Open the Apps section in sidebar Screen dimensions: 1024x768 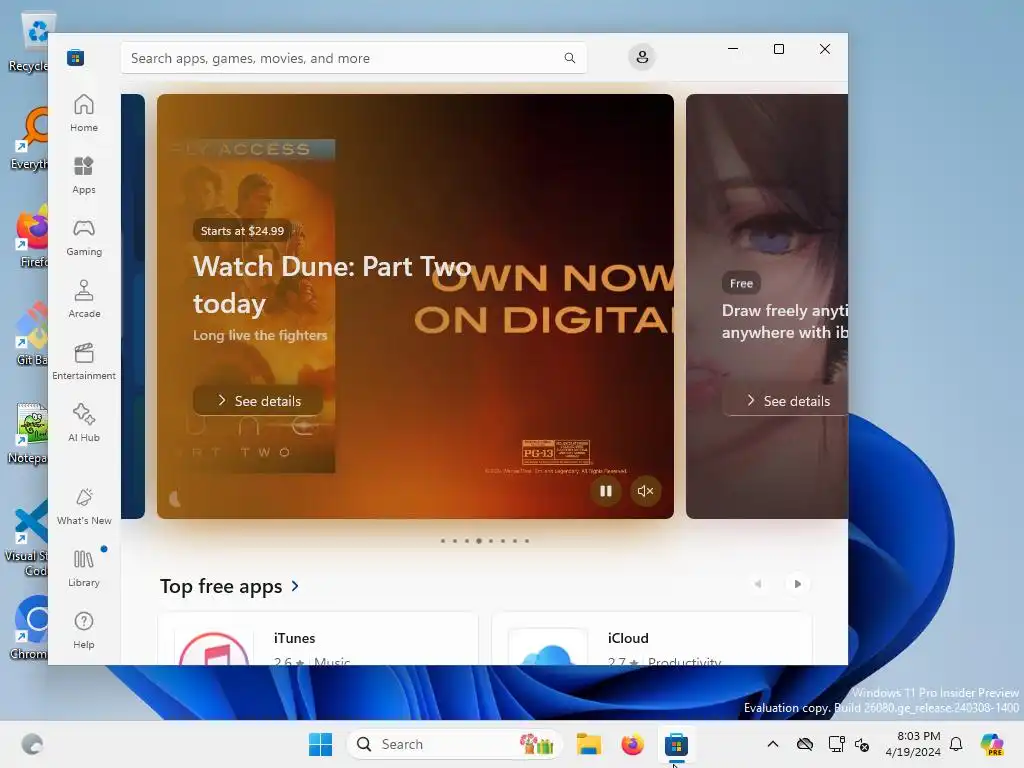[84, 176]
